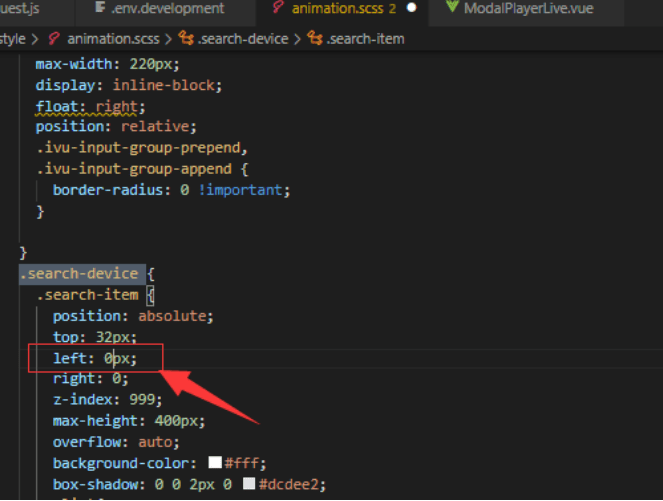Open the .search-item breadcrumb dropdown
This screenshot has width=663, height=501.
[364, 39]
